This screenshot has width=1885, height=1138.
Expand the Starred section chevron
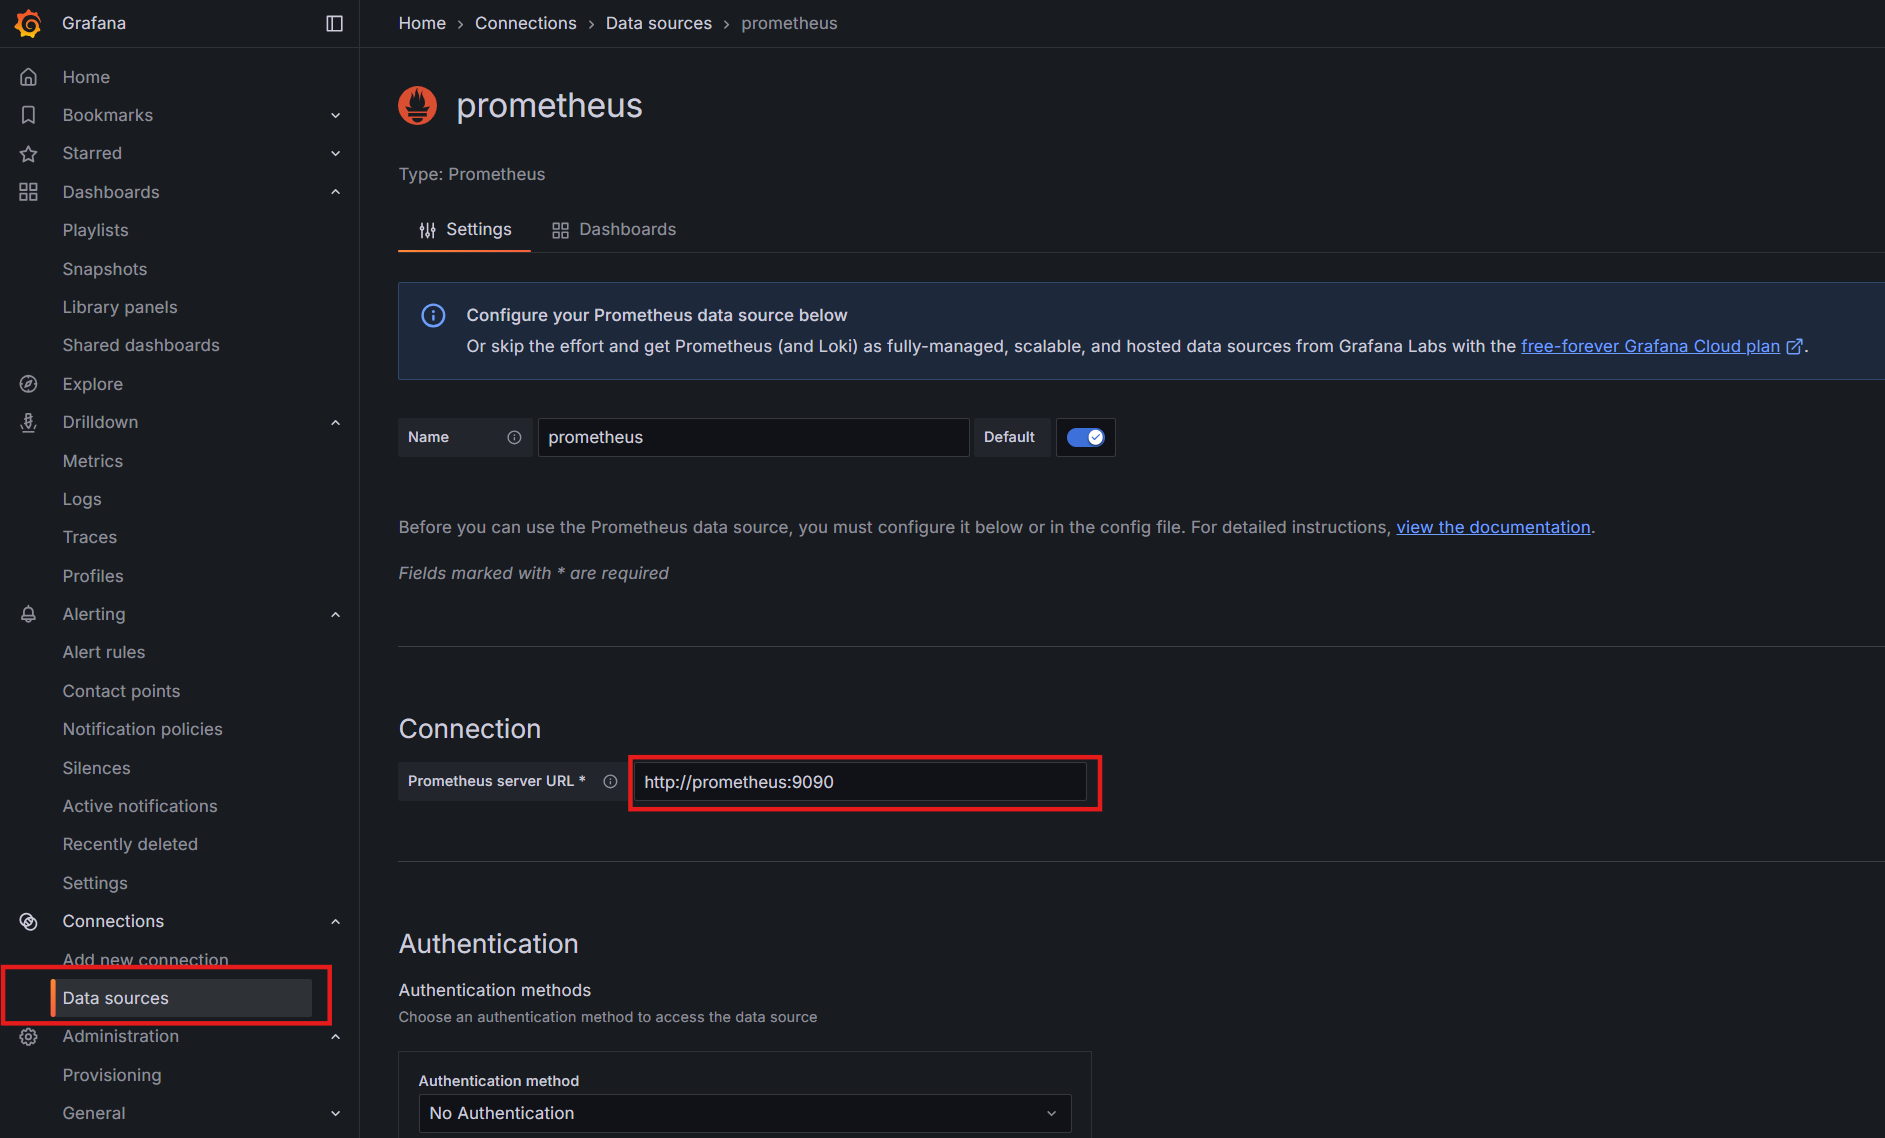336,153
